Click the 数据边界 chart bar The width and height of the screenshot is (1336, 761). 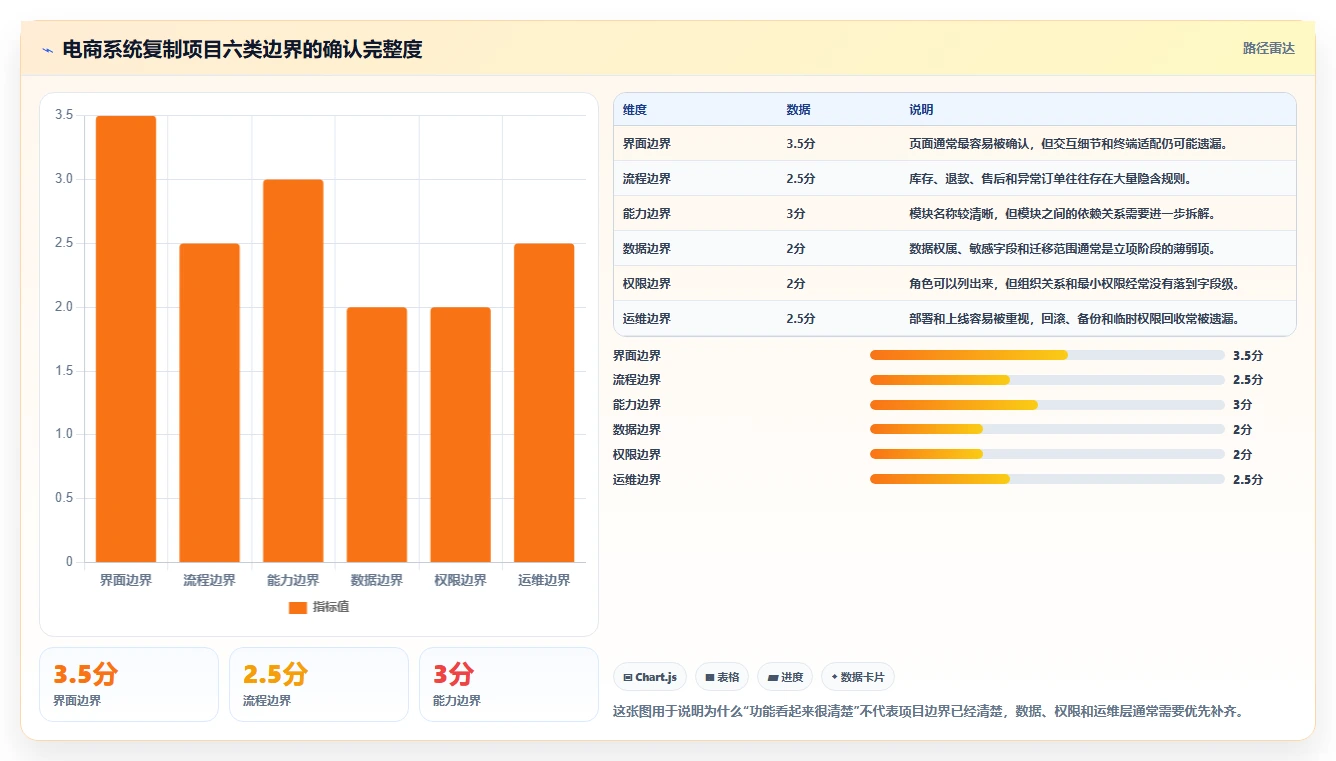[x=377, y=435]
